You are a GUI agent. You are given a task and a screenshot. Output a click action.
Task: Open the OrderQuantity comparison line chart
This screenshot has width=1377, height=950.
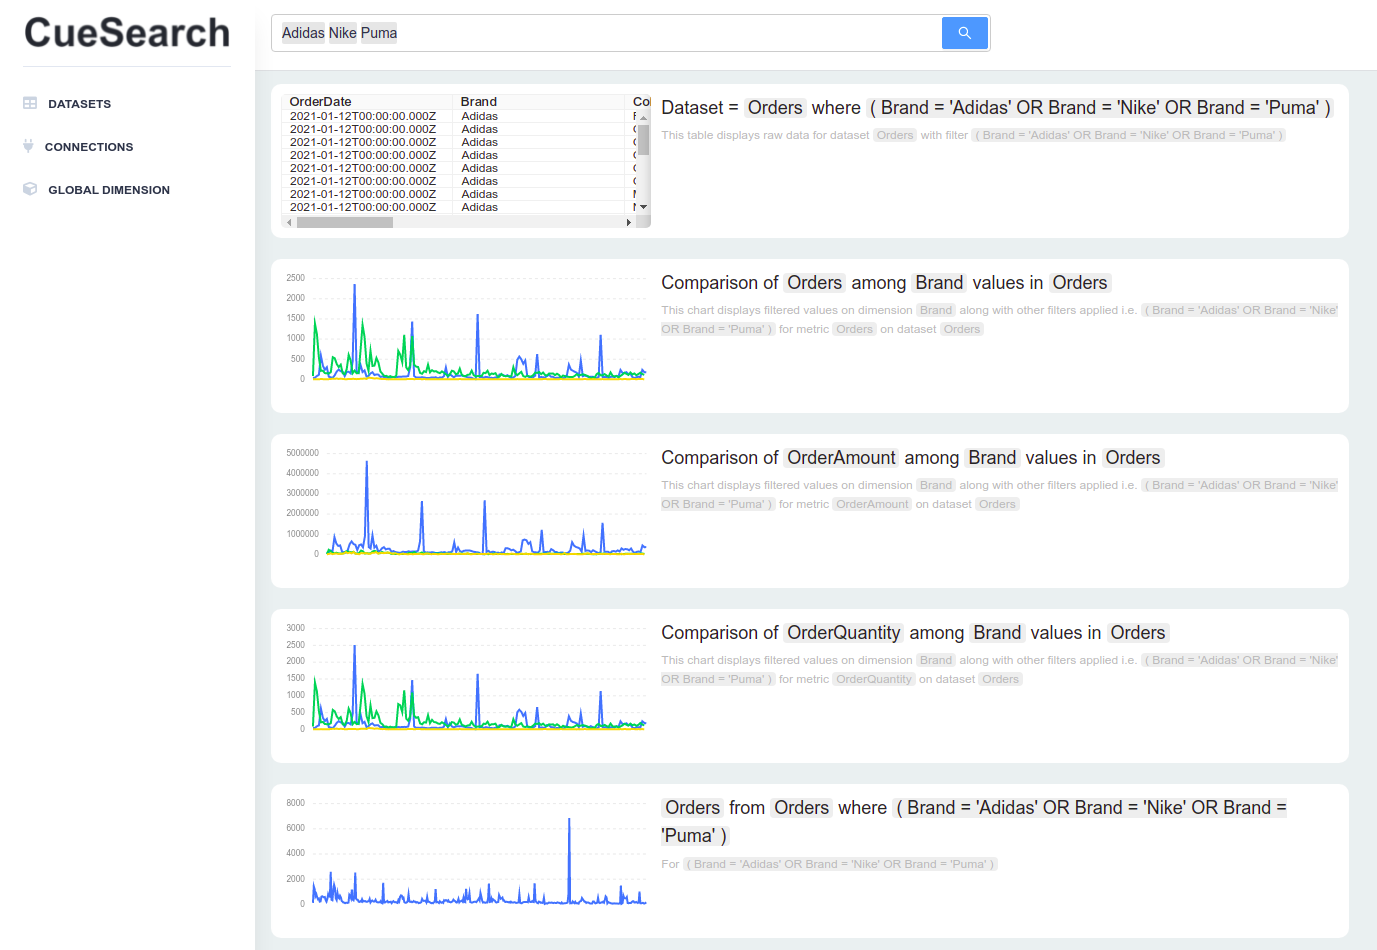(x=466, y=679)
